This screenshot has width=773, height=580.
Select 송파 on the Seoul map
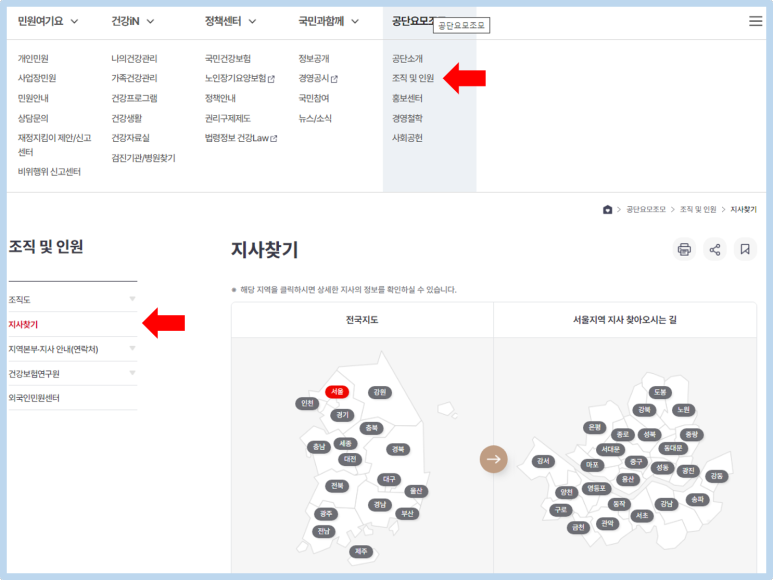(698, 499)
